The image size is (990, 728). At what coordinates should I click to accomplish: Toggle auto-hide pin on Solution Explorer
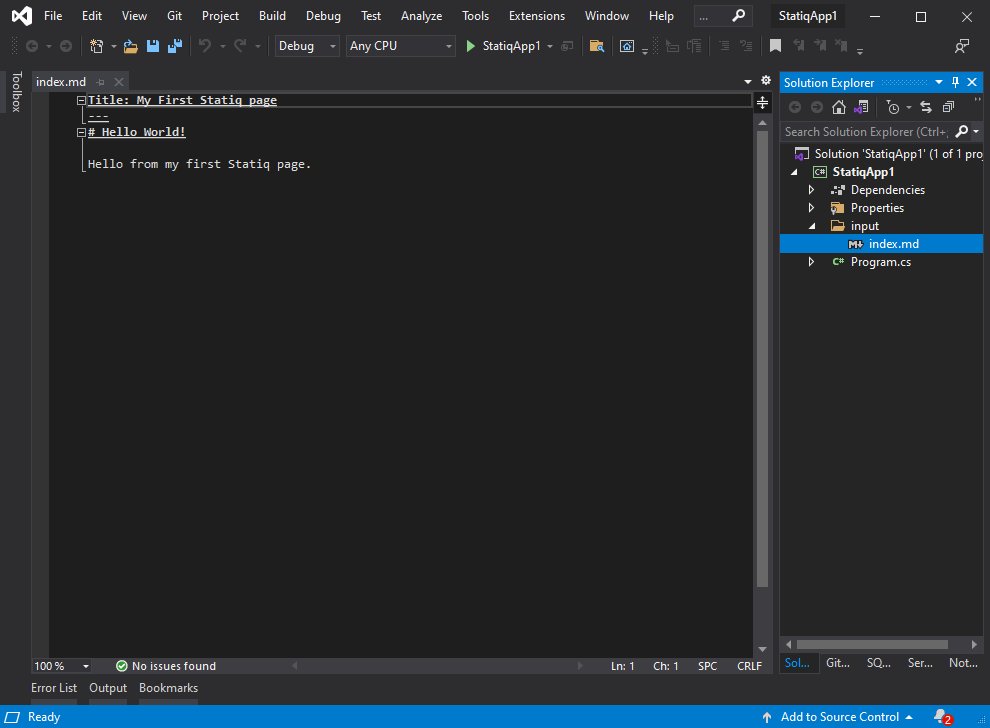[x=955, y=82]
